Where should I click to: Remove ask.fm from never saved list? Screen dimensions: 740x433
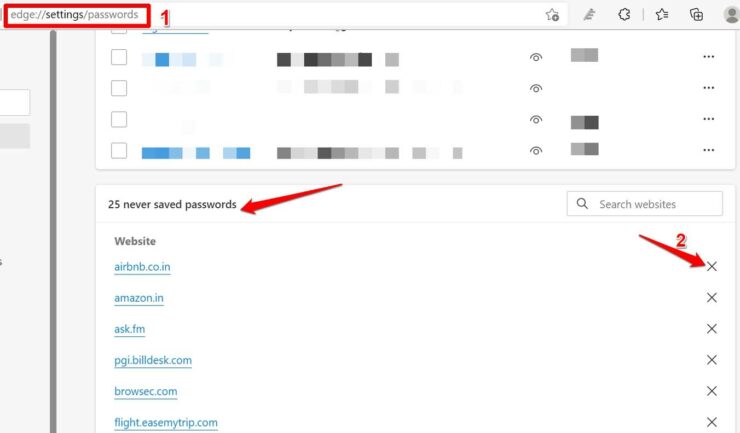(x=712, y=329)
